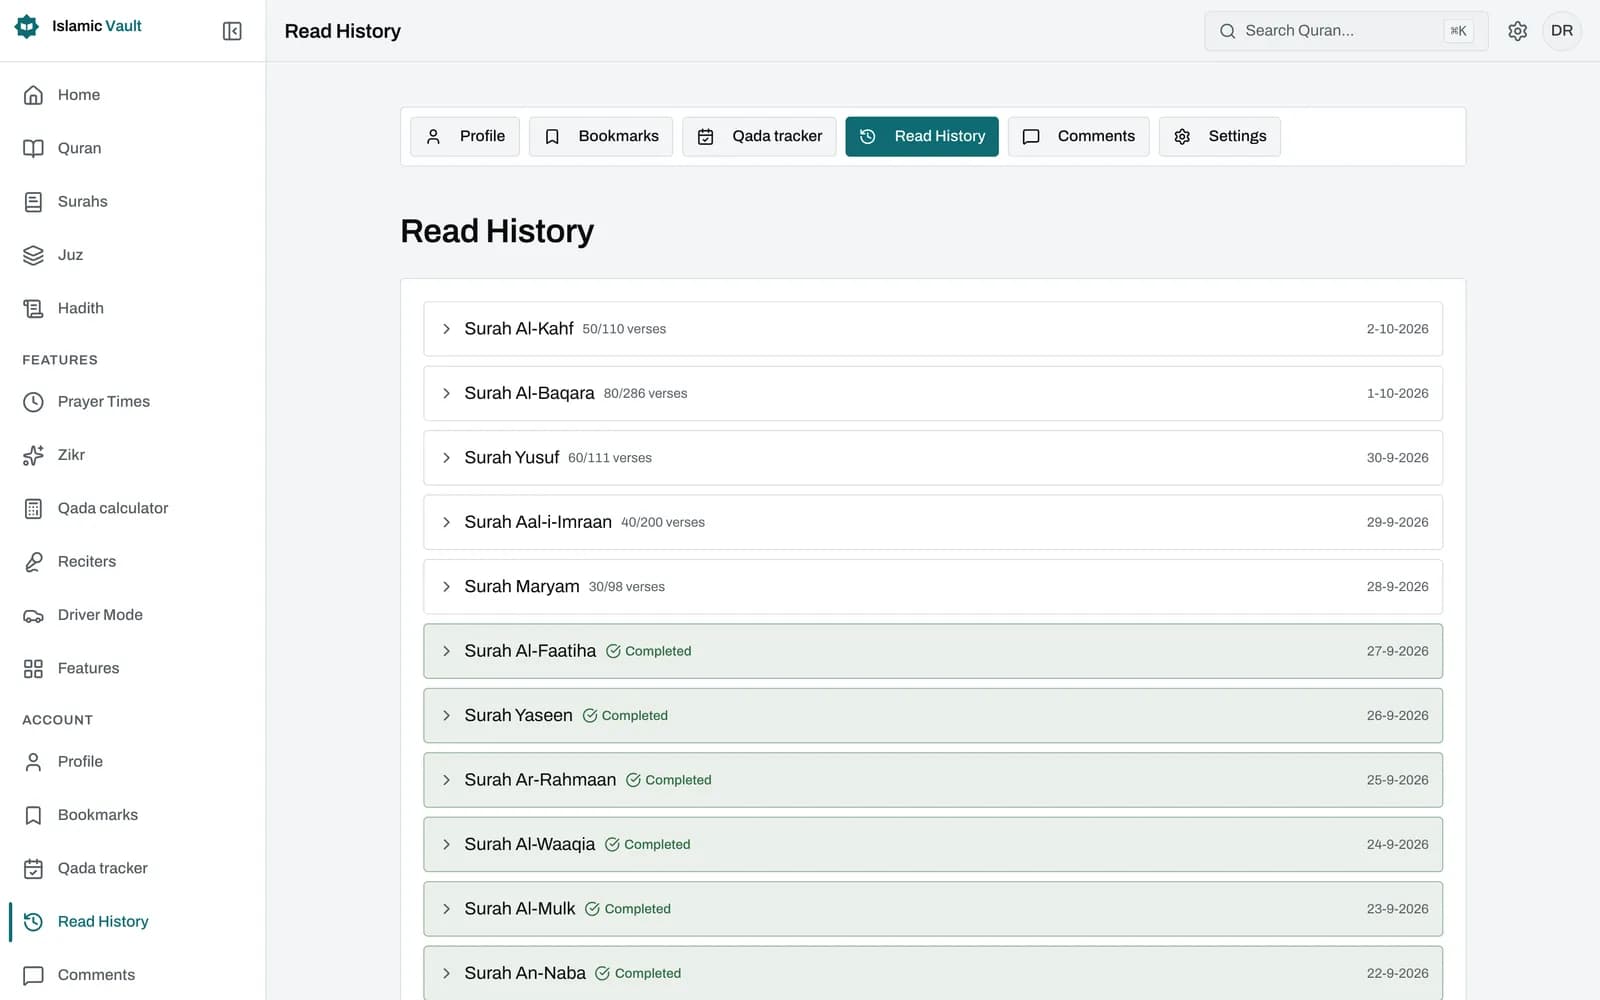
Task: Expand the Surah Yusuf chevron
Action: [446, 458]
